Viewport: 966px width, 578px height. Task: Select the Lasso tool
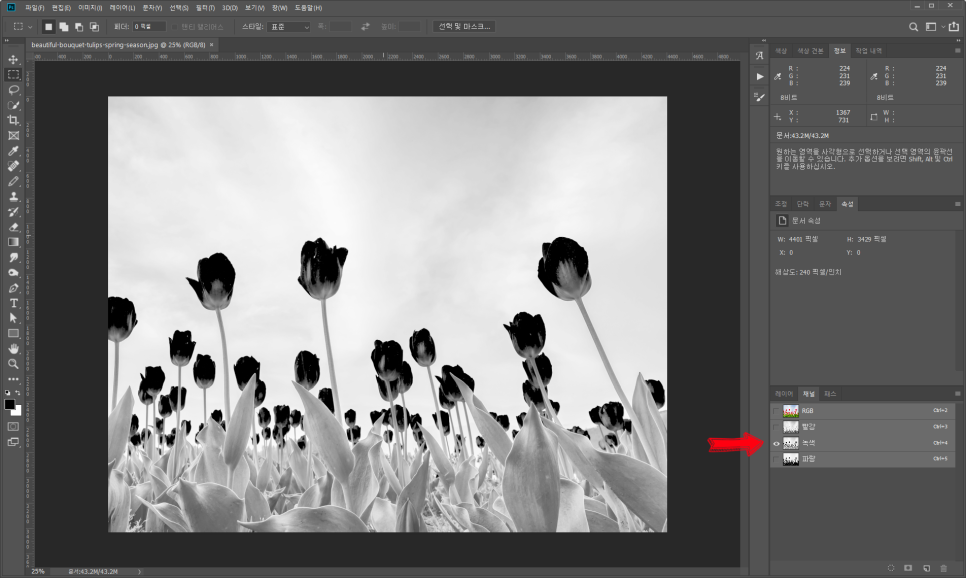coord(13,89)
